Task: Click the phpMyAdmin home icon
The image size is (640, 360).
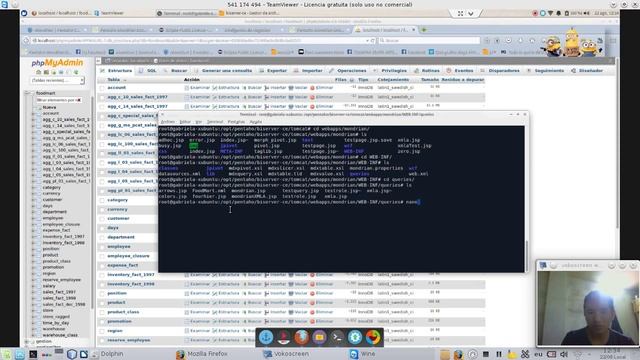Action: (x=38, y=72)
